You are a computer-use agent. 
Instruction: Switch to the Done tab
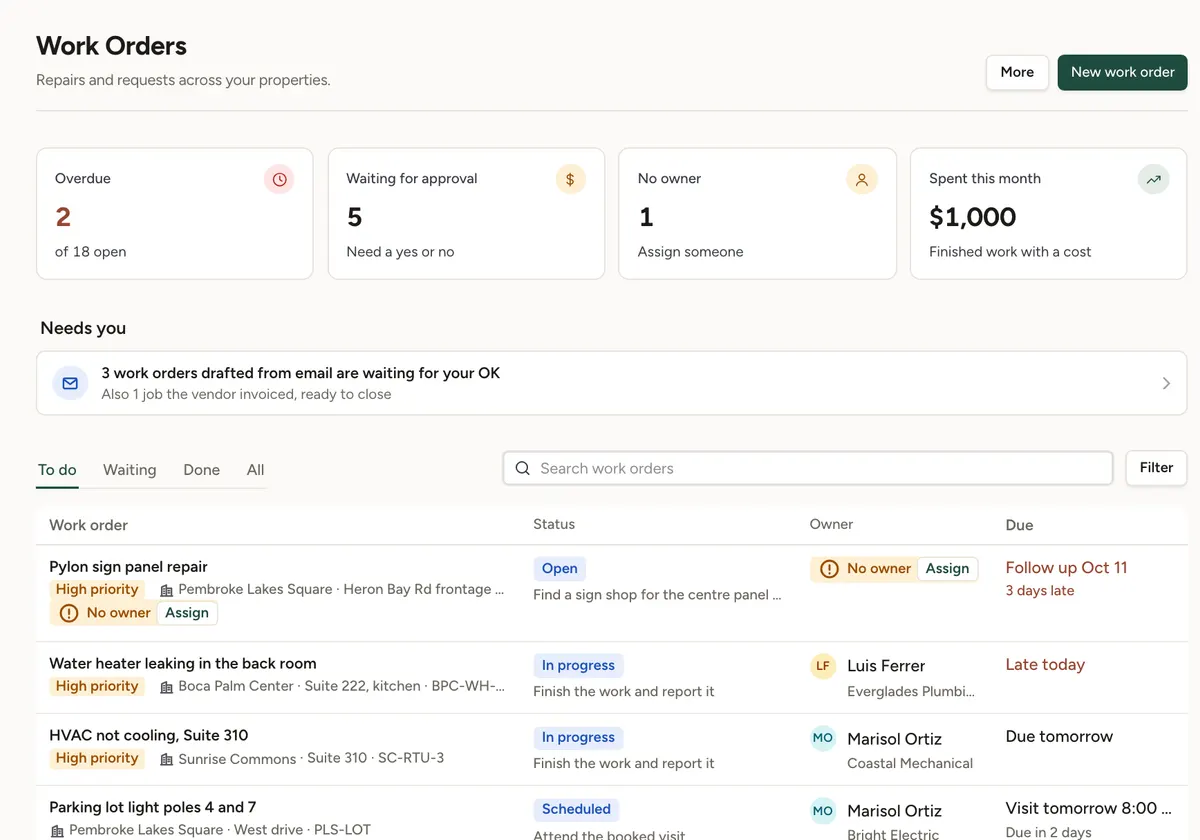tap(201, 470)
